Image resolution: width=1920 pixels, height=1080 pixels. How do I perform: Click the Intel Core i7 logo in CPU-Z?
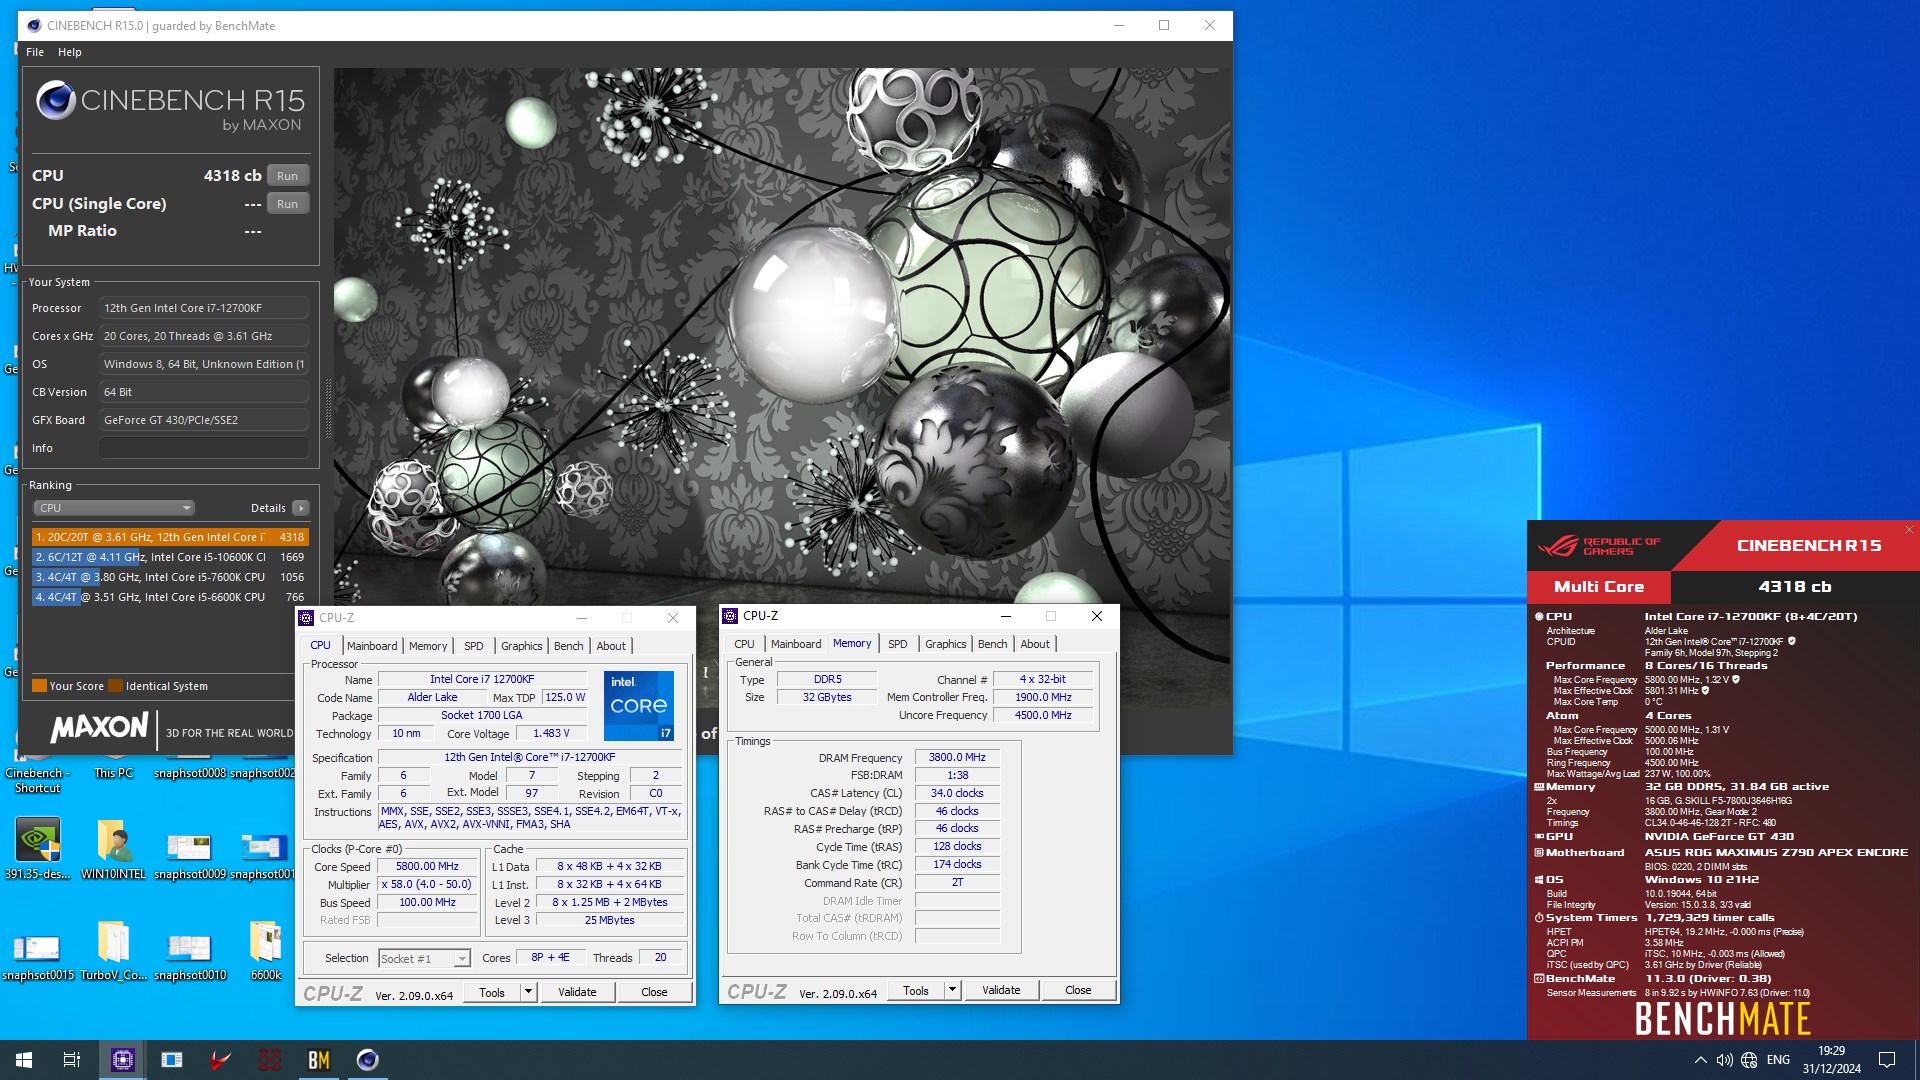[x=638, y=705]
